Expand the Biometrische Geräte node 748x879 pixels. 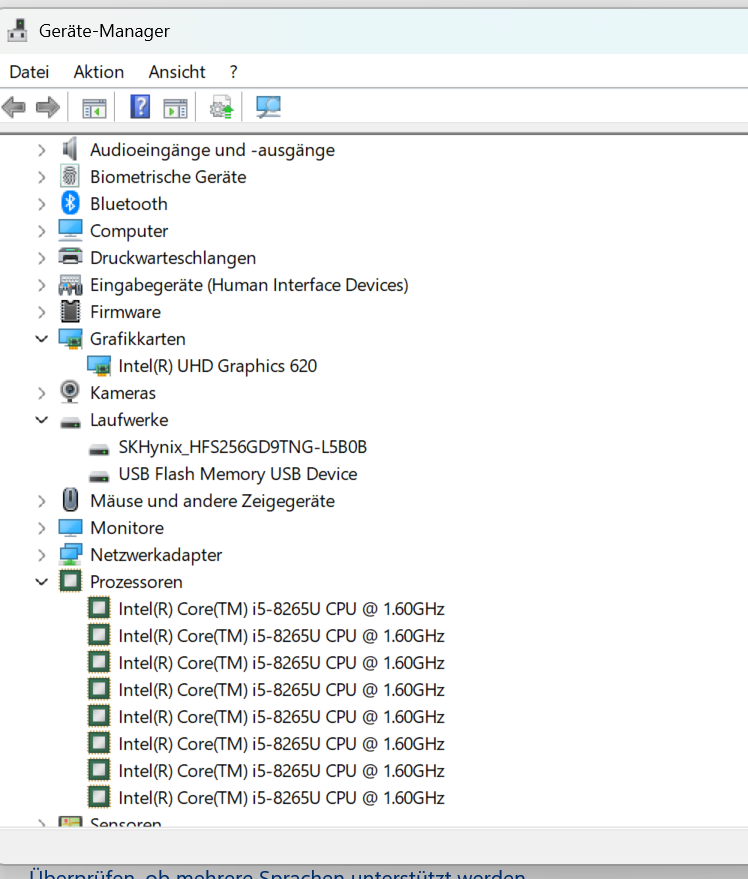[41, 177]
